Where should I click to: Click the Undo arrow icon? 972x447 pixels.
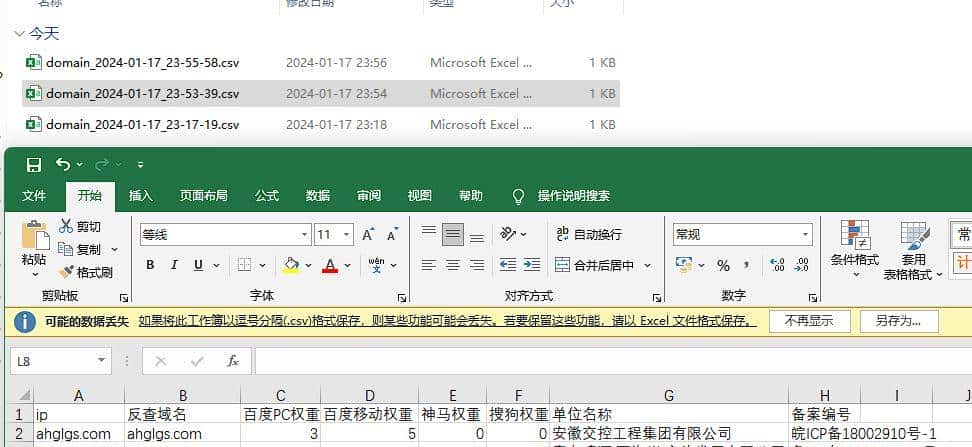tap(63, 164)
